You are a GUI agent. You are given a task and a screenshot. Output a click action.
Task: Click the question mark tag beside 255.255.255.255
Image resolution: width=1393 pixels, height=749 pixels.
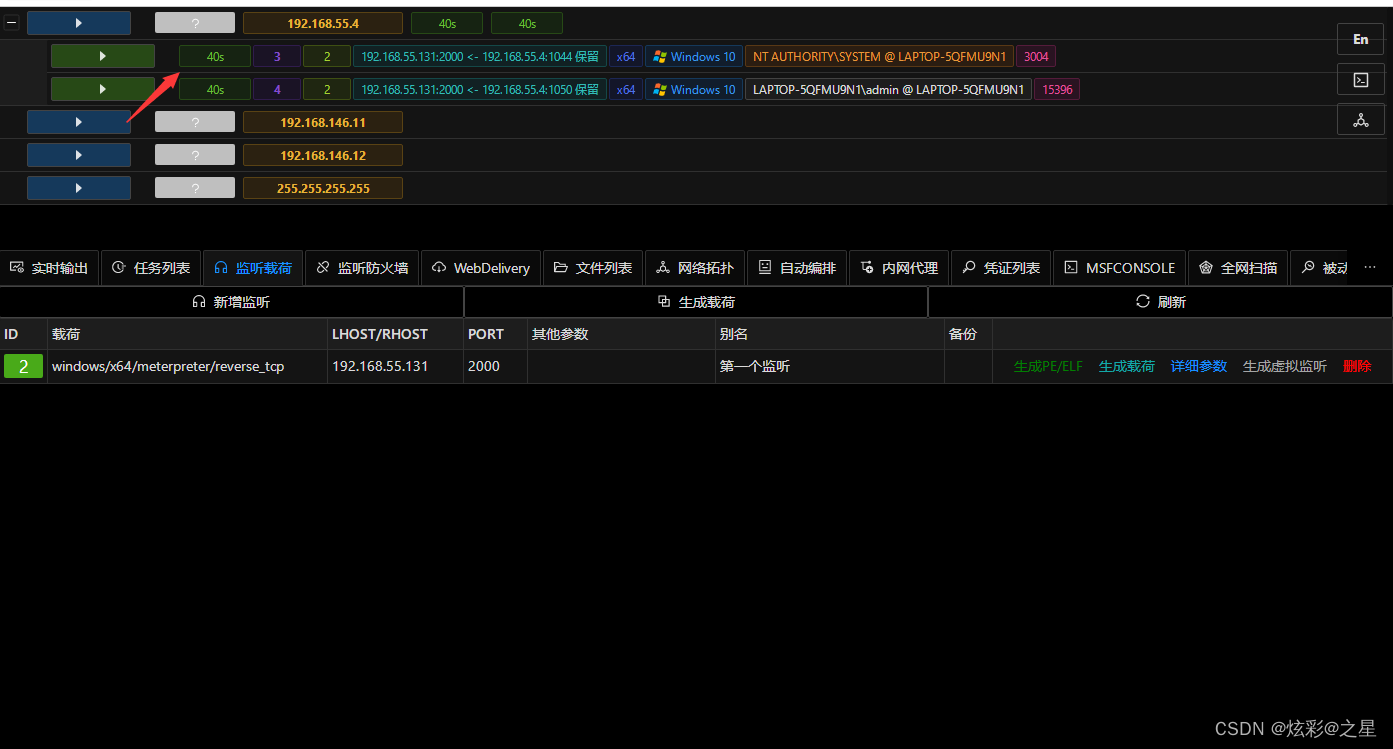[195, 188]
